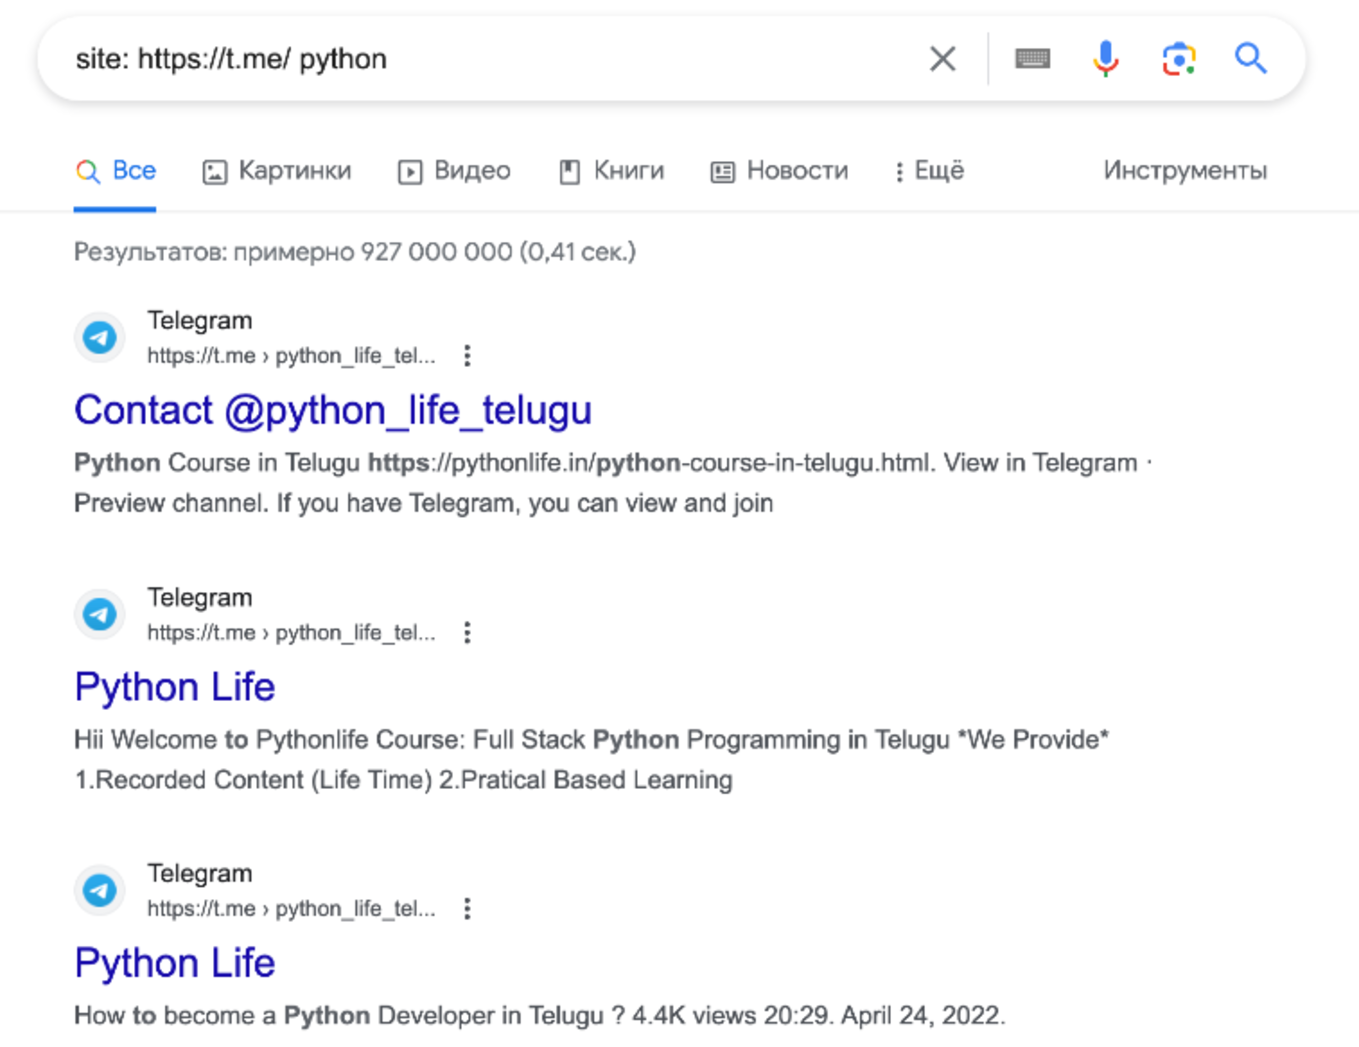1359x1047 pixels.
Task: Open the three-dot menu for the first result
Action: pyautogui.click(x=466, y=355)
